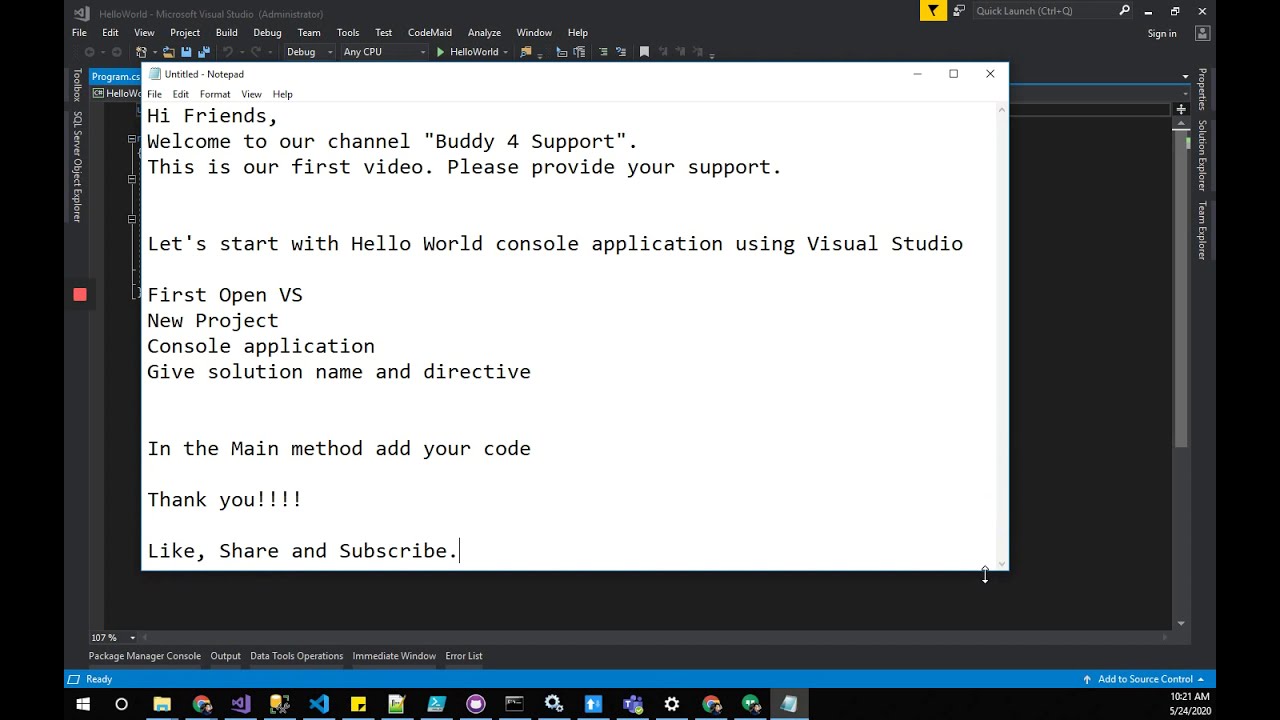
Task: Open the CodeMaid menu in Visual Studio
Action: (x=430, y=33)
